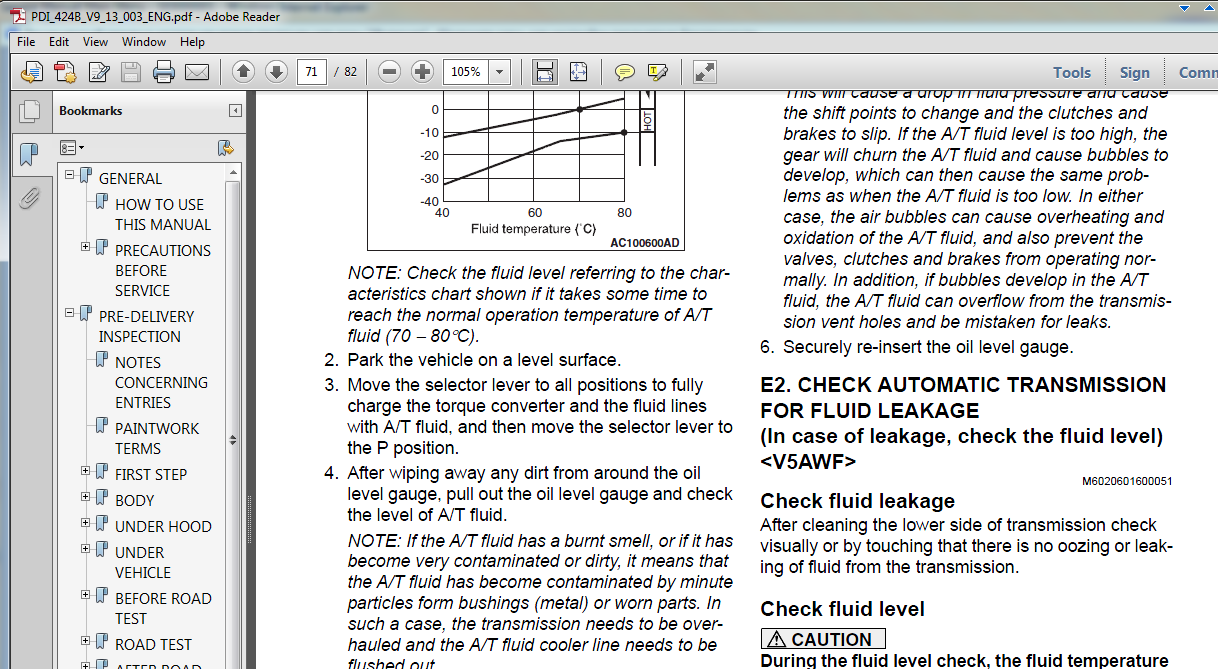Toggle the Page Thumbnails panel
This screenshot has height=669, width=1218.
coord(29,112)
